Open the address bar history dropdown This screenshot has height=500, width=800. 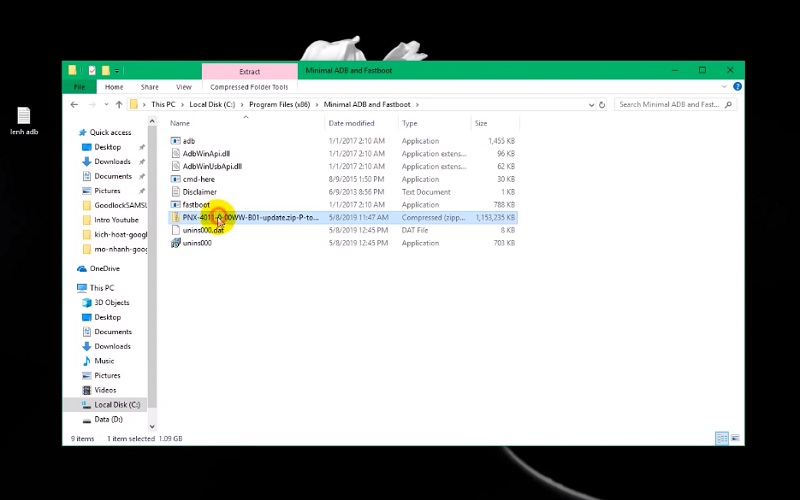tap(591, 105)
